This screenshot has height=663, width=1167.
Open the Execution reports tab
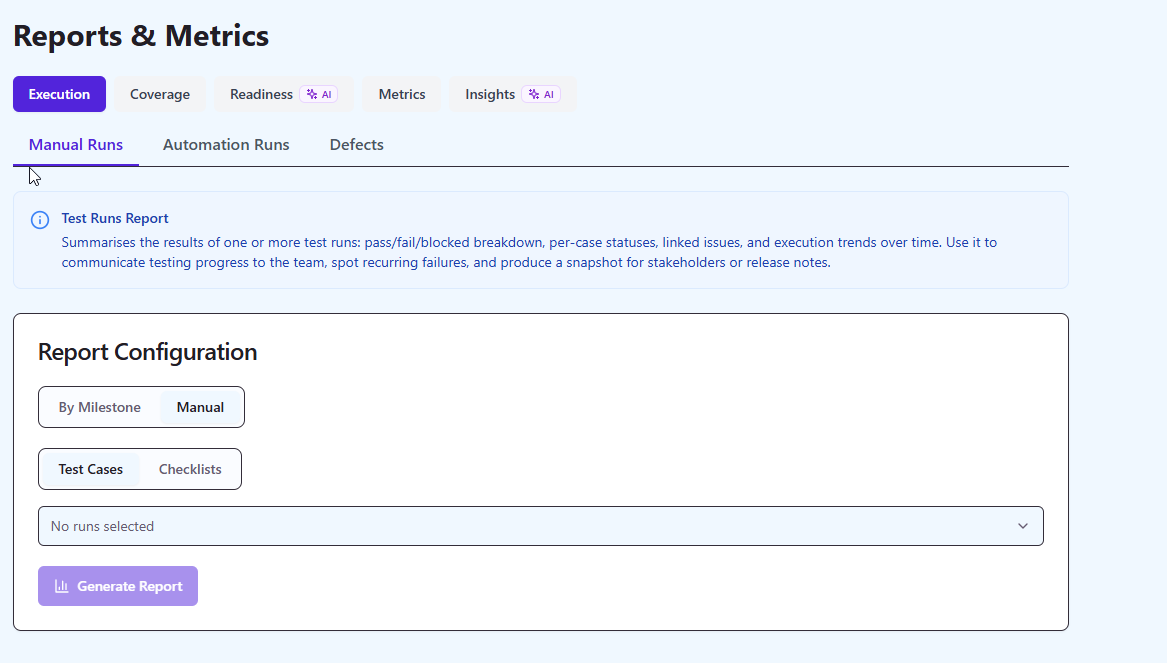tap(60, 95)
